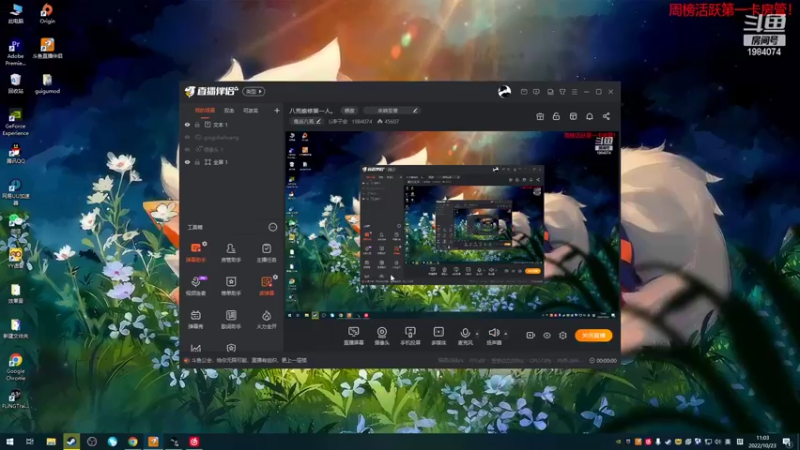
Task: Add the 摄像头 camera source
Action: coord(382,336)
